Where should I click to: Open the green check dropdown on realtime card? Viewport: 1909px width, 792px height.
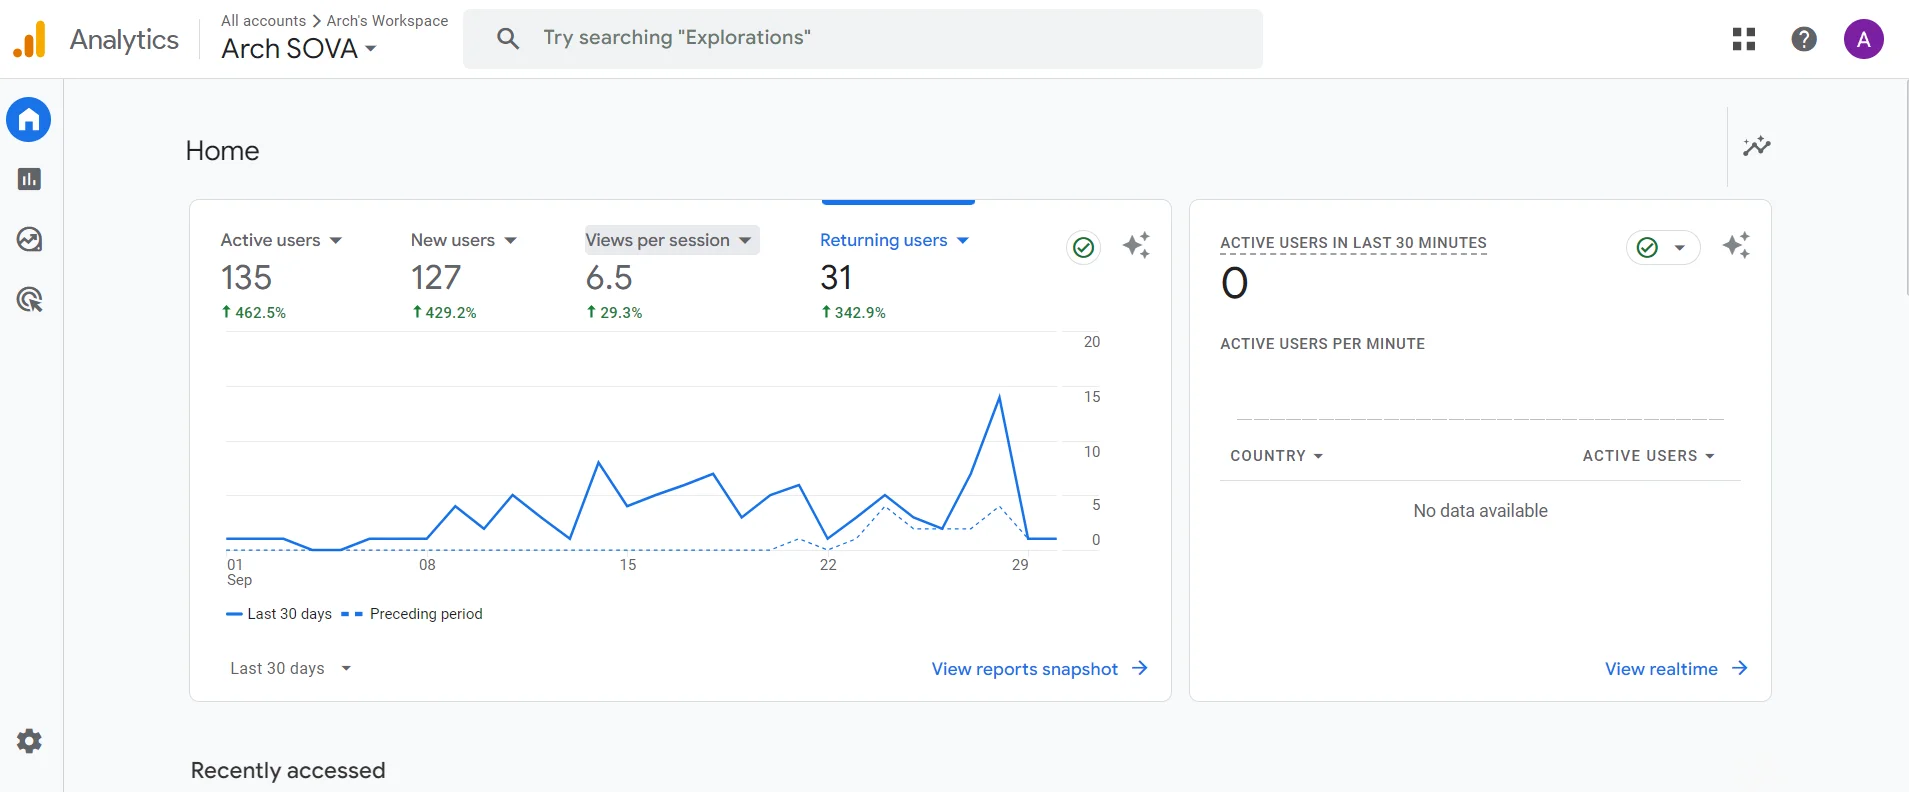coord(1663,247)
